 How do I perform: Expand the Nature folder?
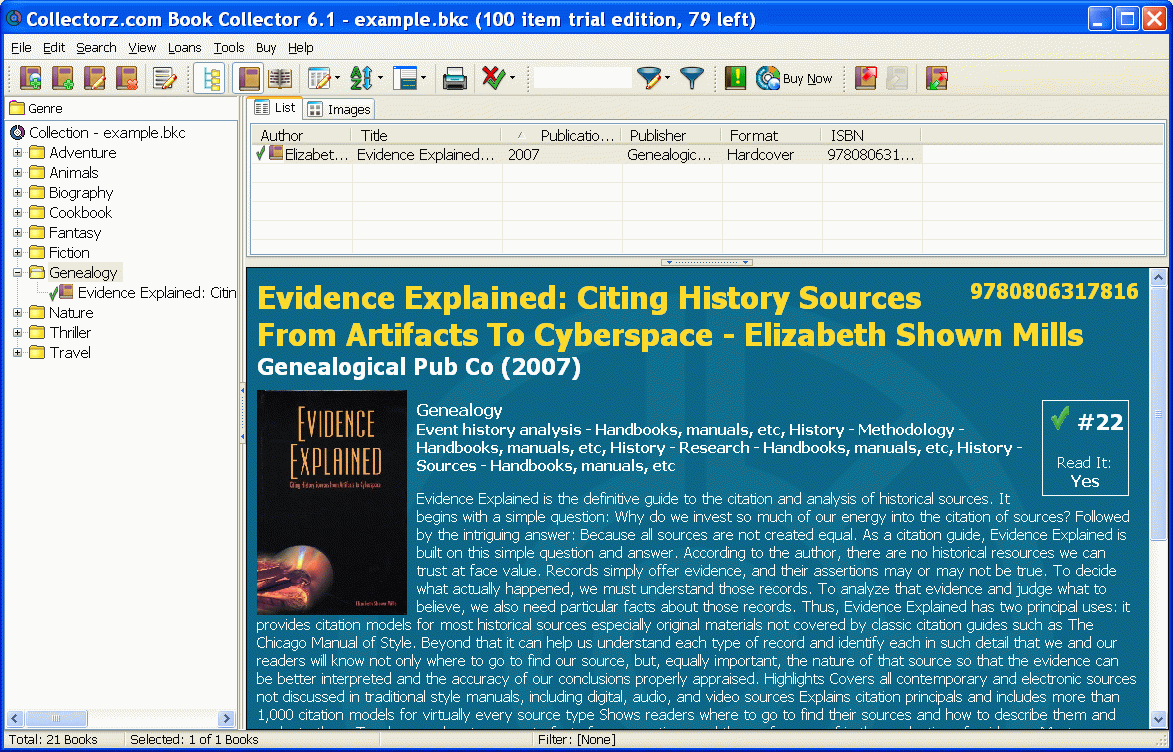click(x=17, y=313)
